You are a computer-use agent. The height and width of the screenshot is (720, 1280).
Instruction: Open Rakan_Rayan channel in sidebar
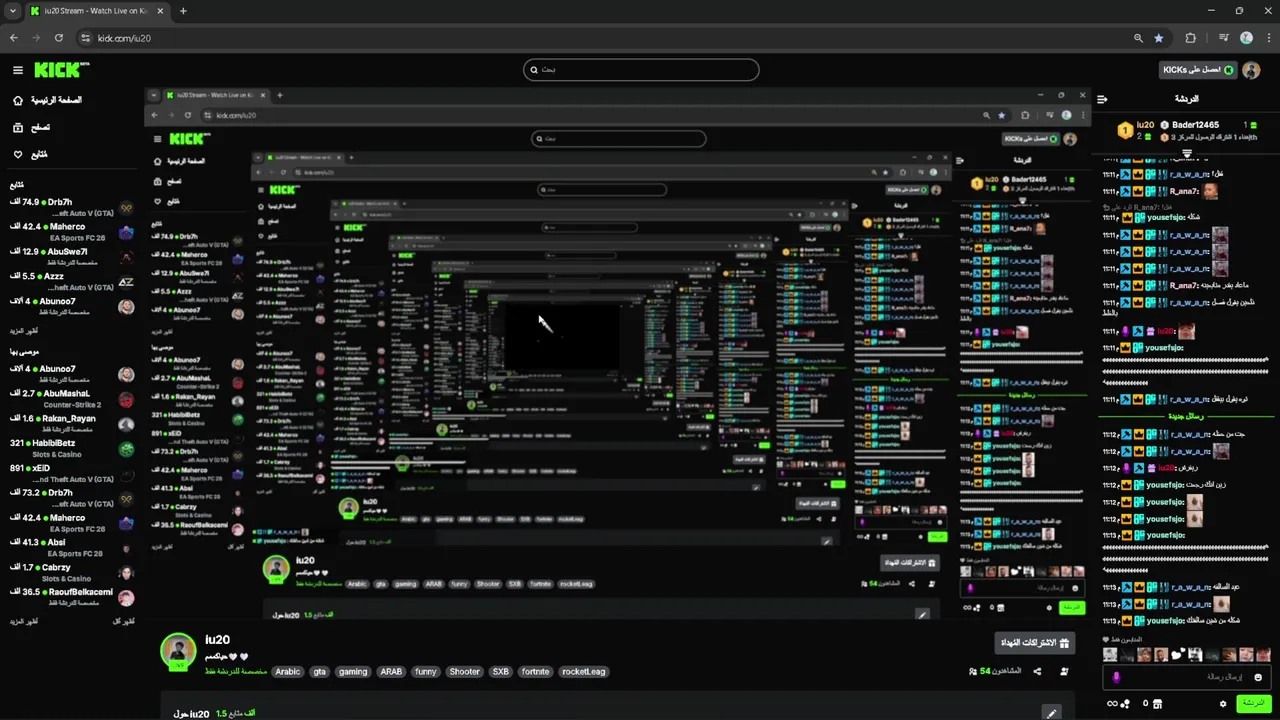coord(71,424)
